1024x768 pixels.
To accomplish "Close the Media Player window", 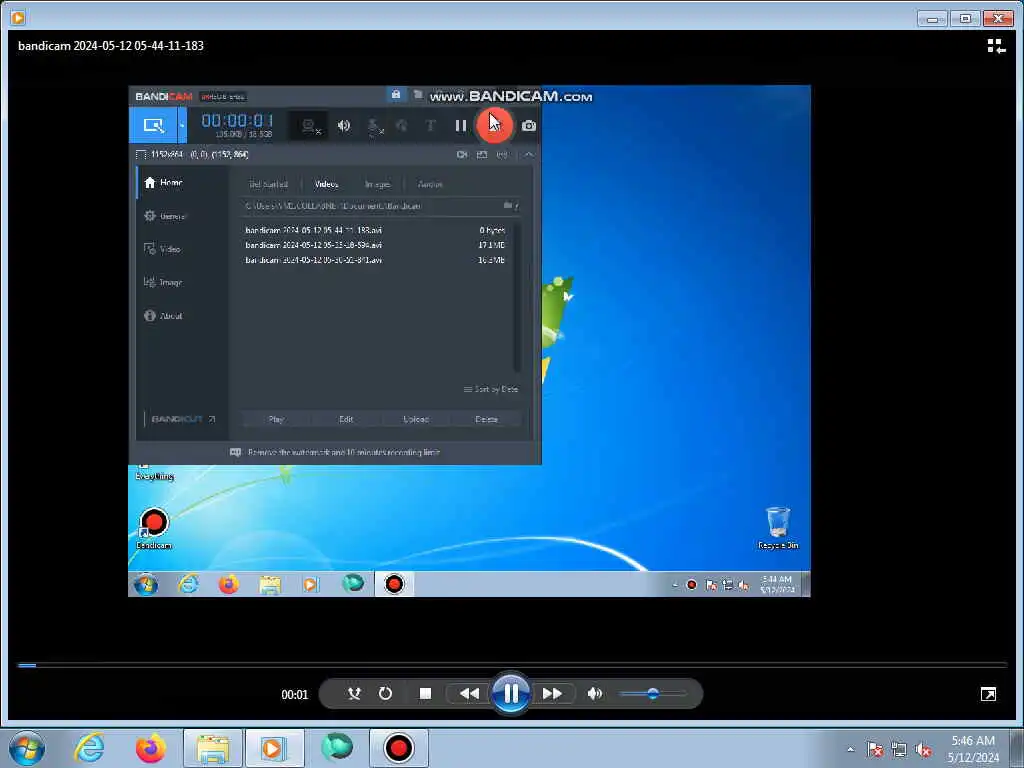I will coord(998,18).
